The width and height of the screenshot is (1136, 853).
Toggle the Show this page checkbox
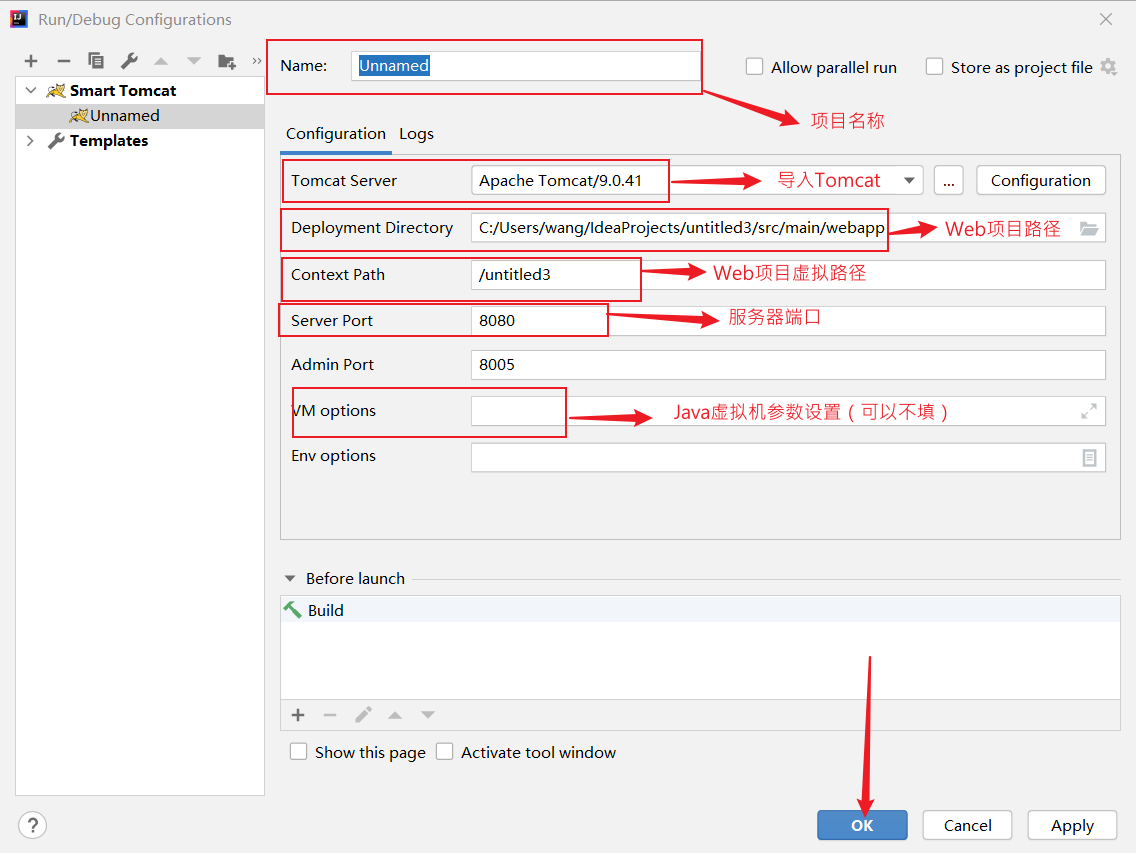[299, 752]
